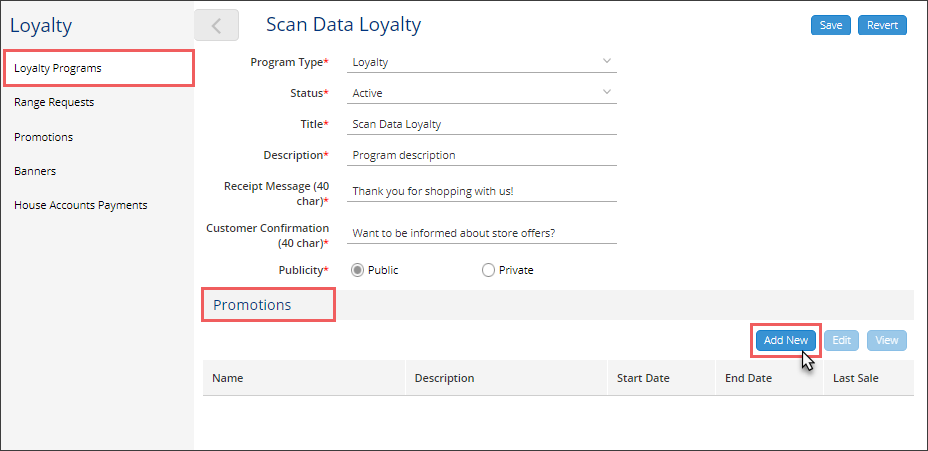Open House Accounts Payments
928x451 pixels.
pos(80,205)
